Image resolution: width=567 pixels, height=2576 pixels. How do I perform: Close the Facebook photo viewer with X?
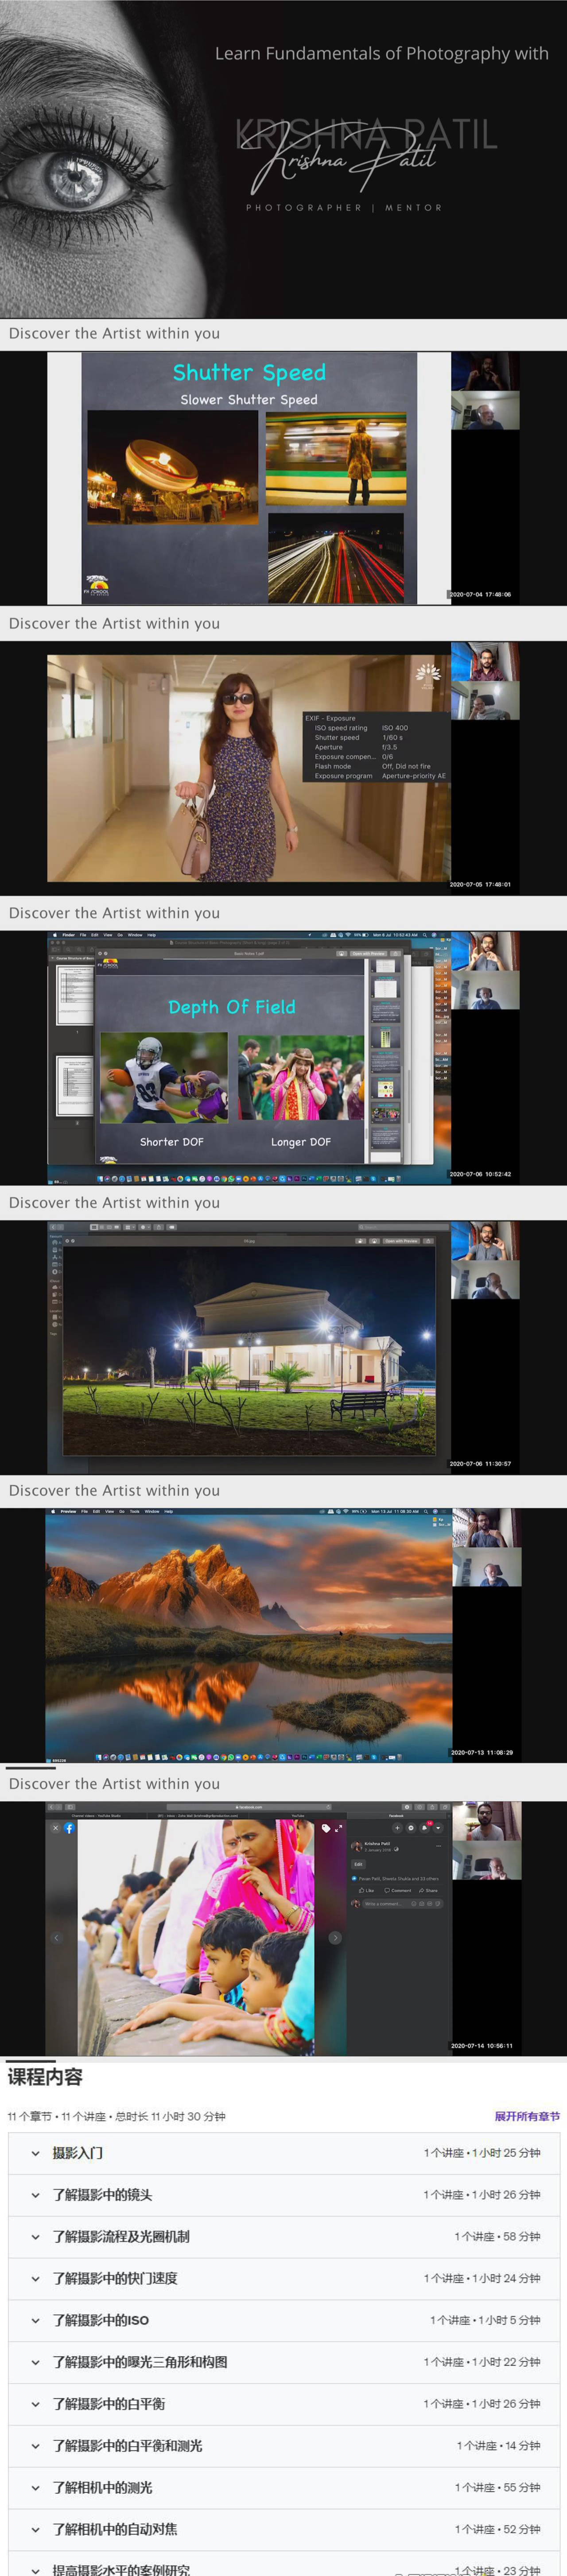click(x=56, y=1828)
